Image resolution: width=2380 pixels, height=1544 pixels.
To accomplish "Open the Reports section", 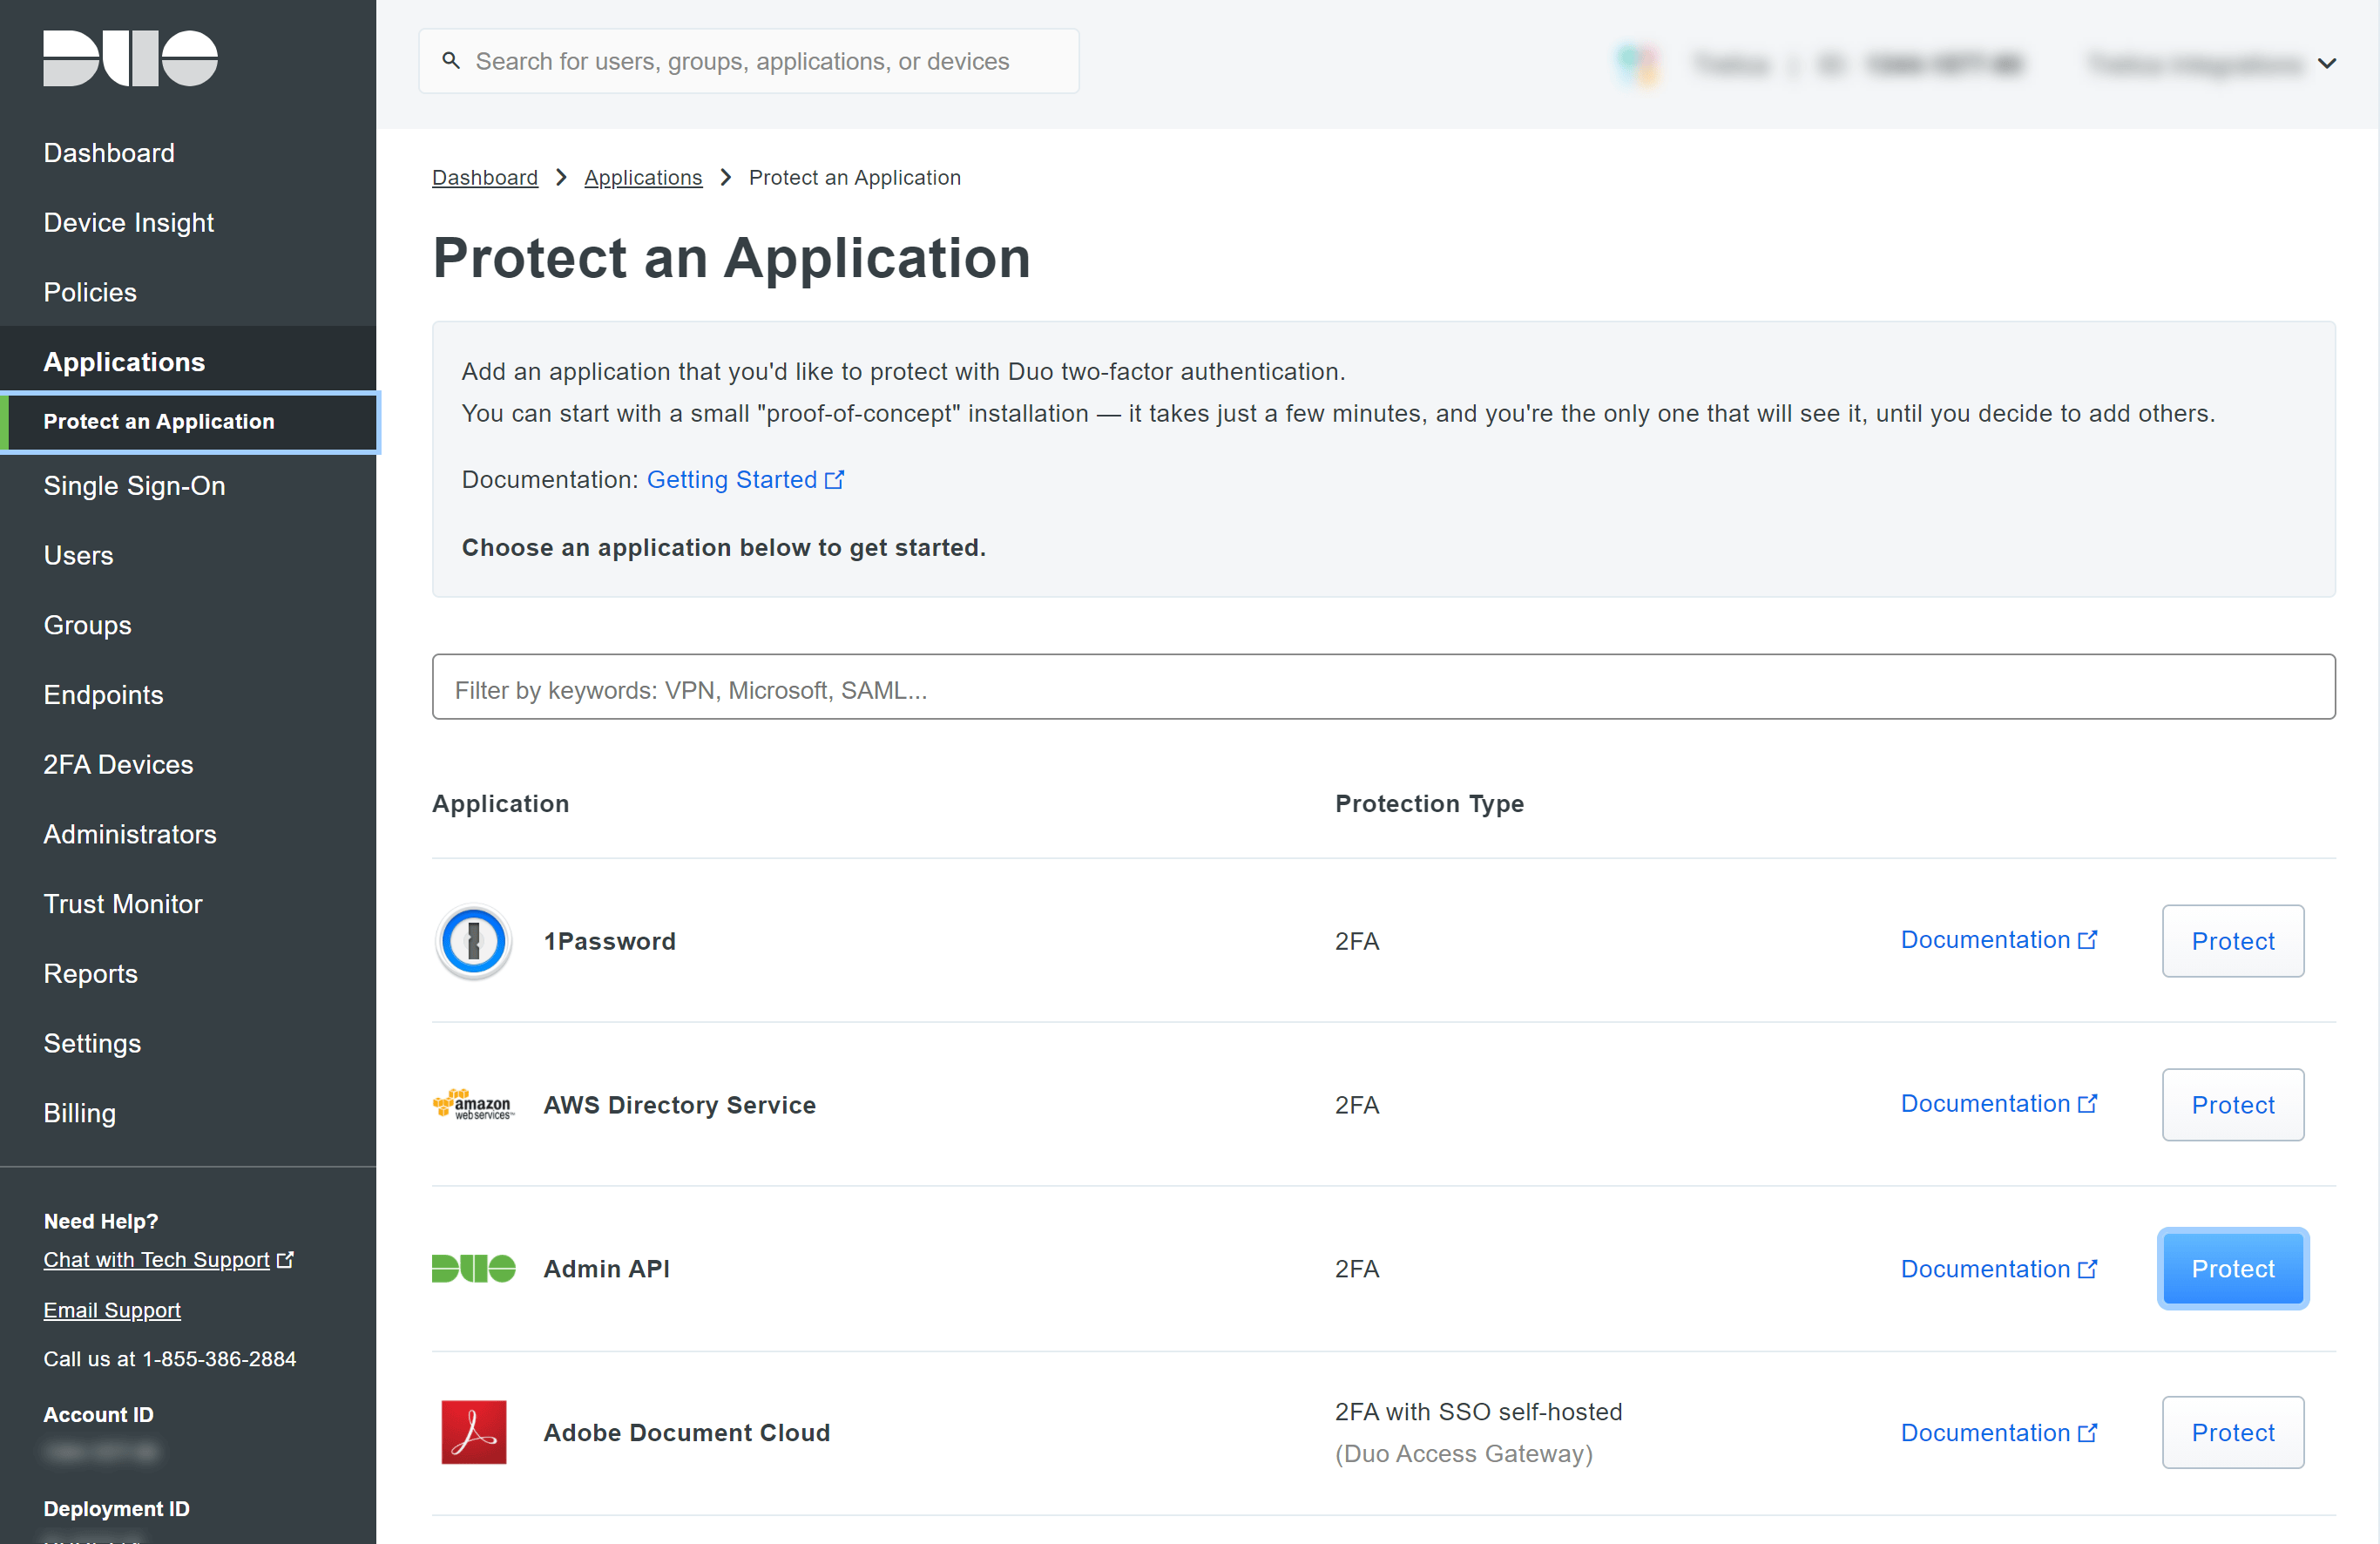I will (x=90, y=973).
